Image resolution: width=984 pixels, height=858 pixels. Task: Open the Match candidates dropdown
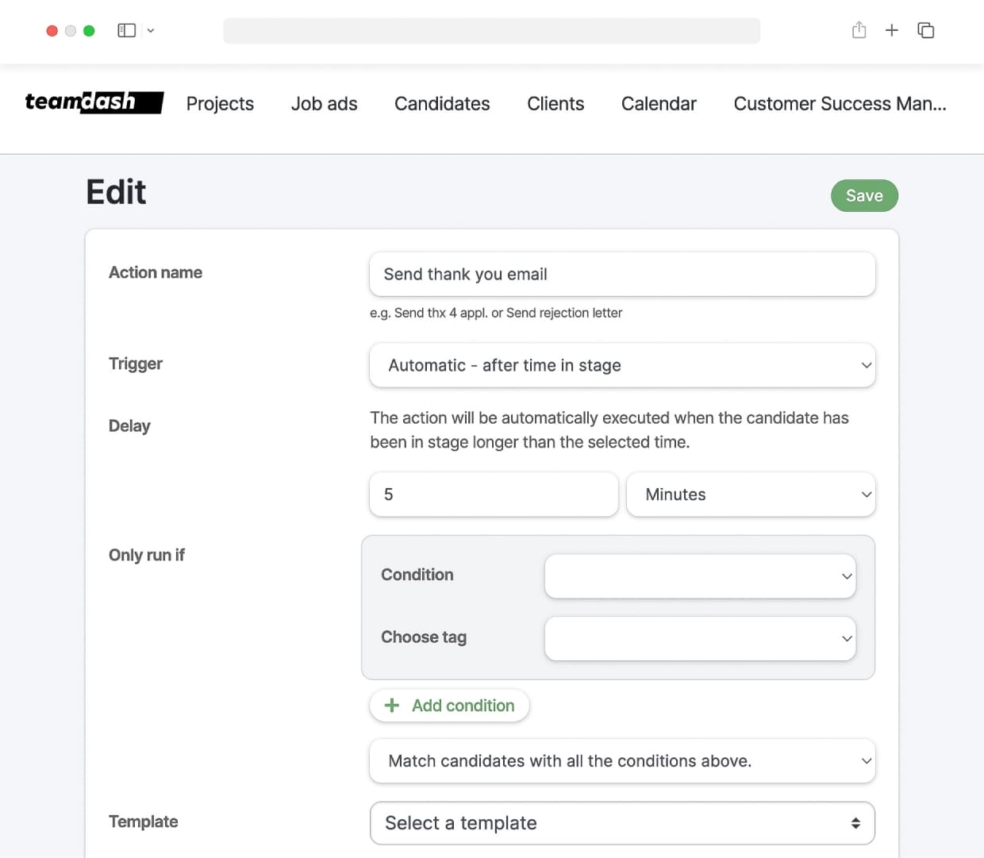point(622,761)
